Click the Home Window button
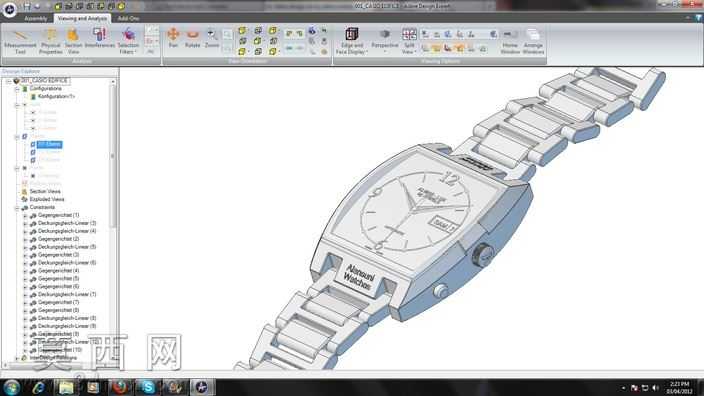The image size is (704, 396). tap(510, 41)
